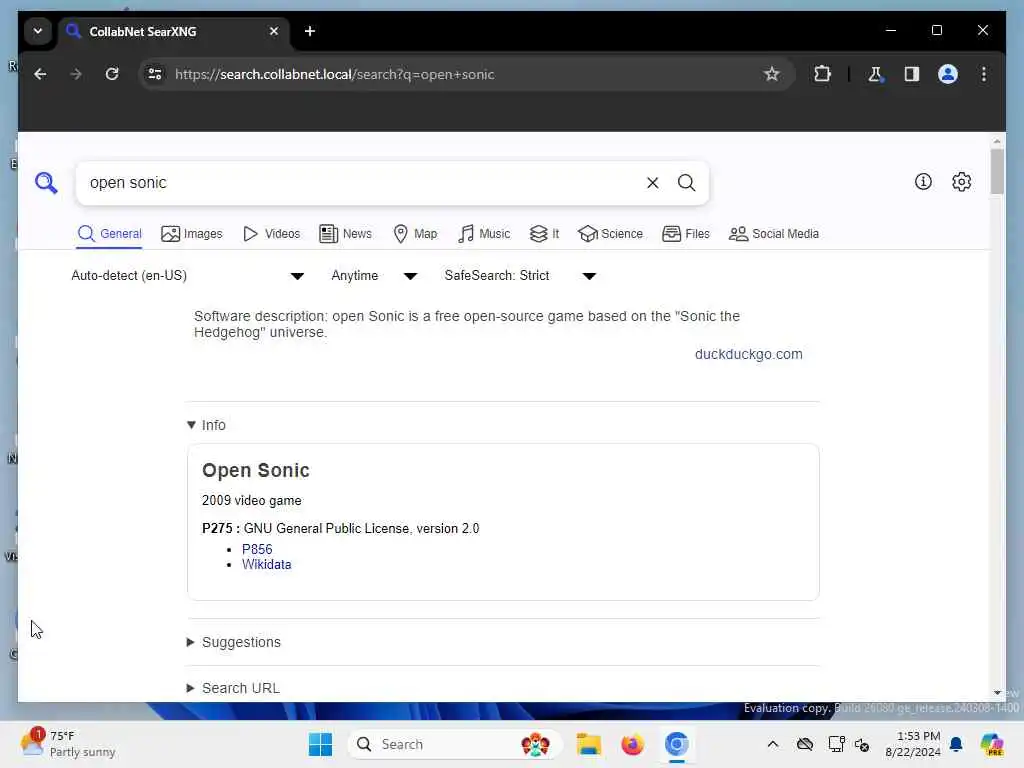1024x768 pixels.
Task: Open Chrome Labs flask icon
Action: click(x=875, y=74)
